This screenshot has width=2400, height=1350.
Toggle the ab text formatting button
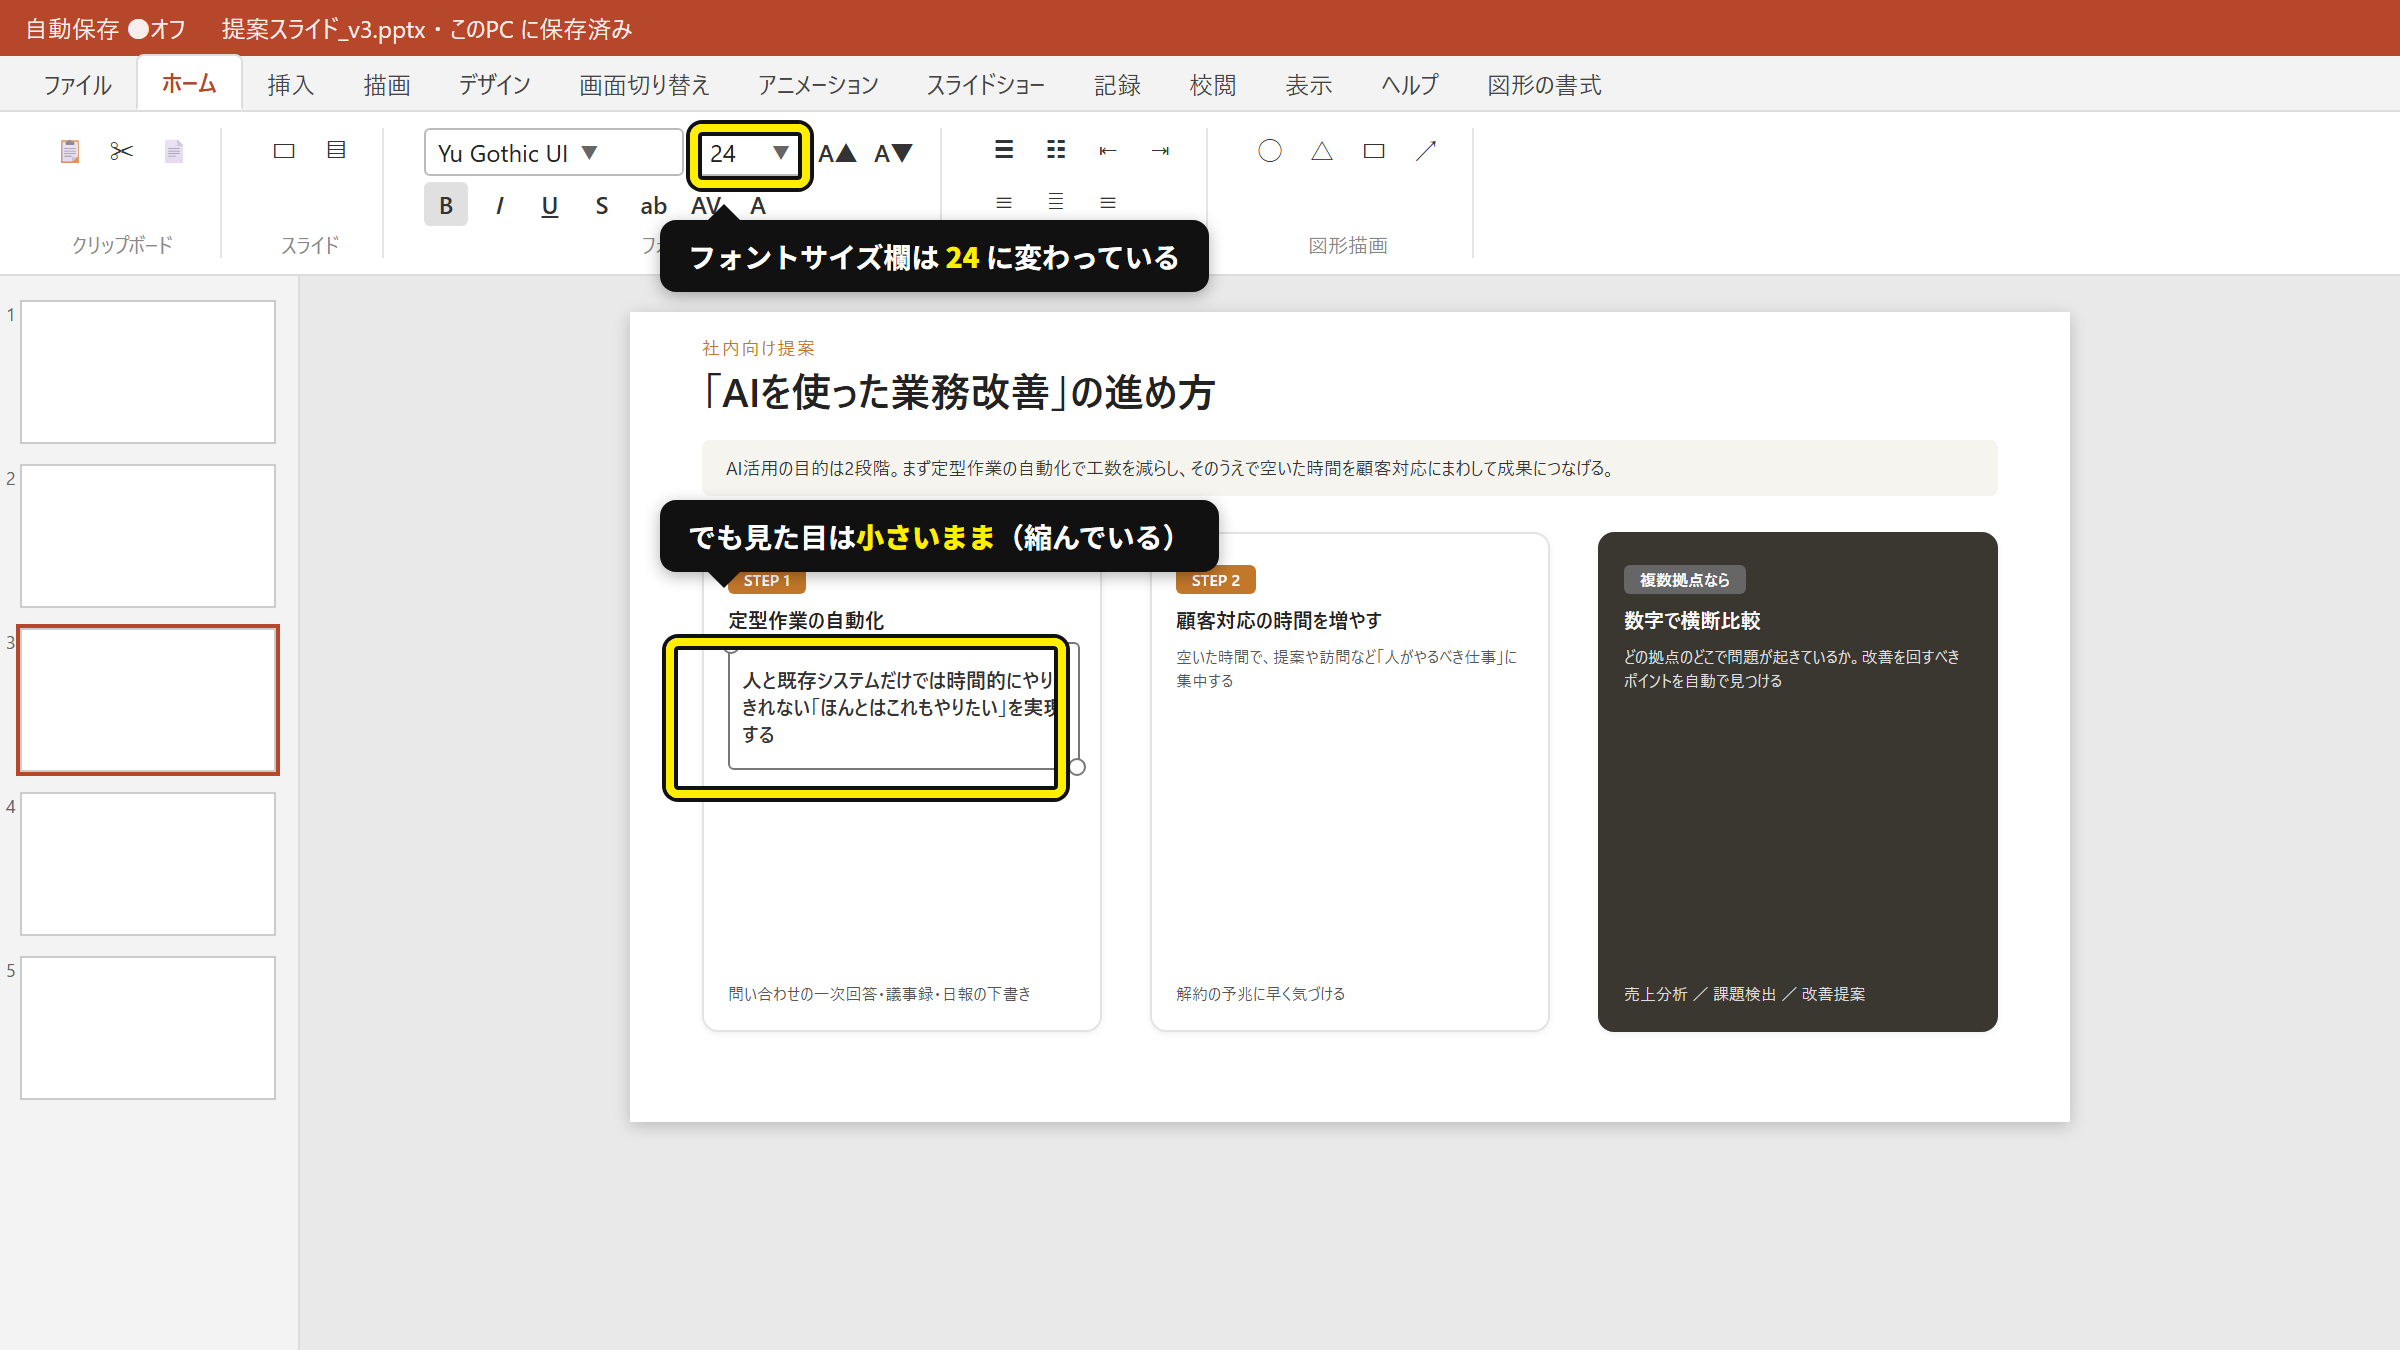point(653,205)
